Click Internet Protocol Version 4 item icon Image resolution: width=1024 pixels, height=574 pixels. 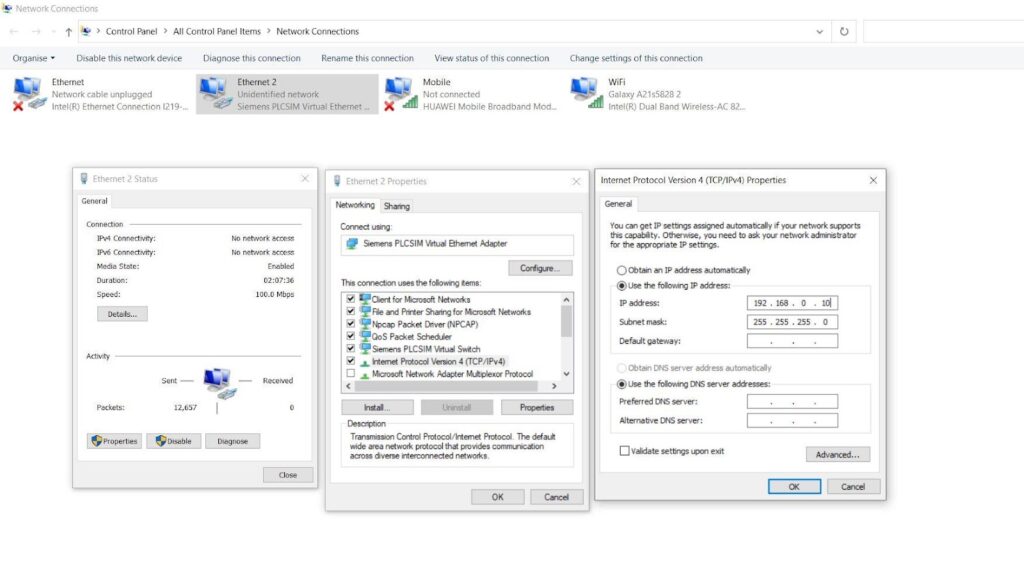(365, 362)
